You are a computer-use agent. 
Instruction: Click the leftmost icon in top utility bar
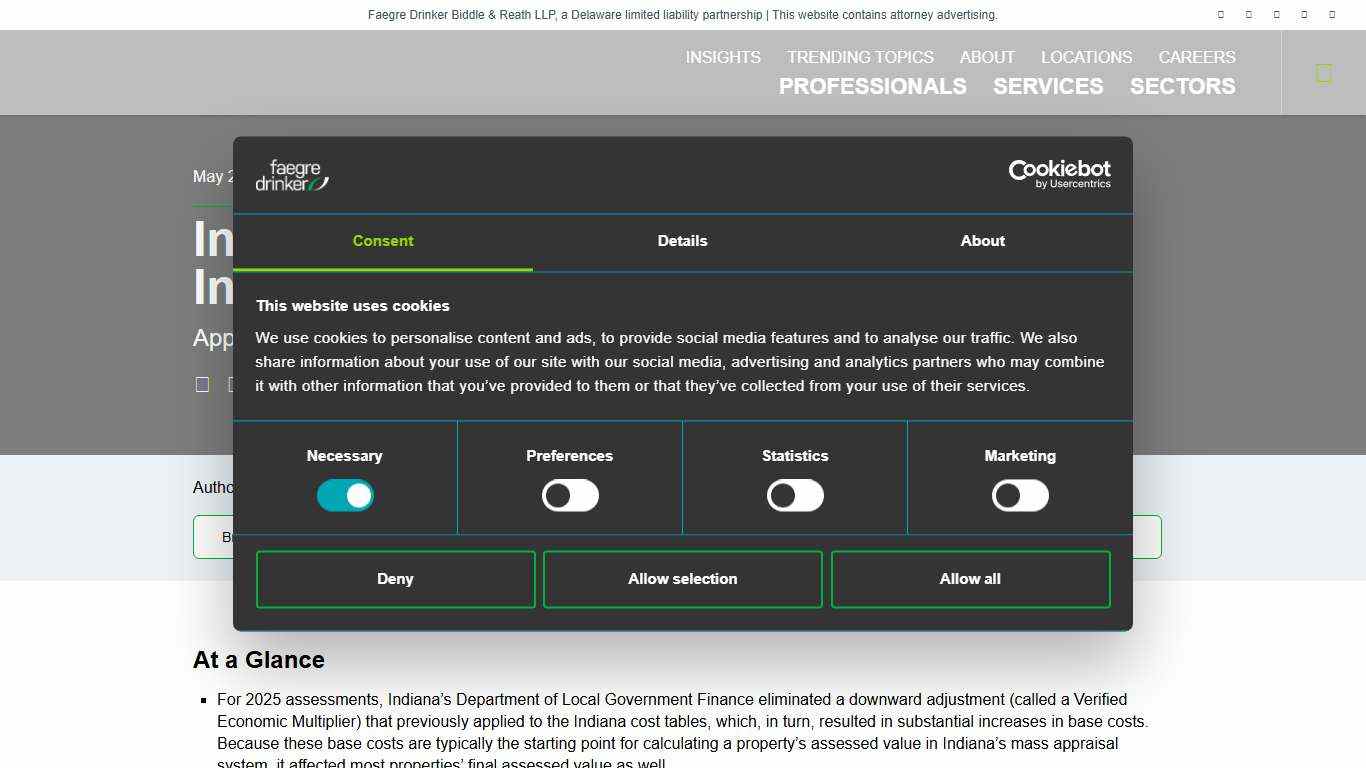pyautogui.click(x=1220, y=15)
